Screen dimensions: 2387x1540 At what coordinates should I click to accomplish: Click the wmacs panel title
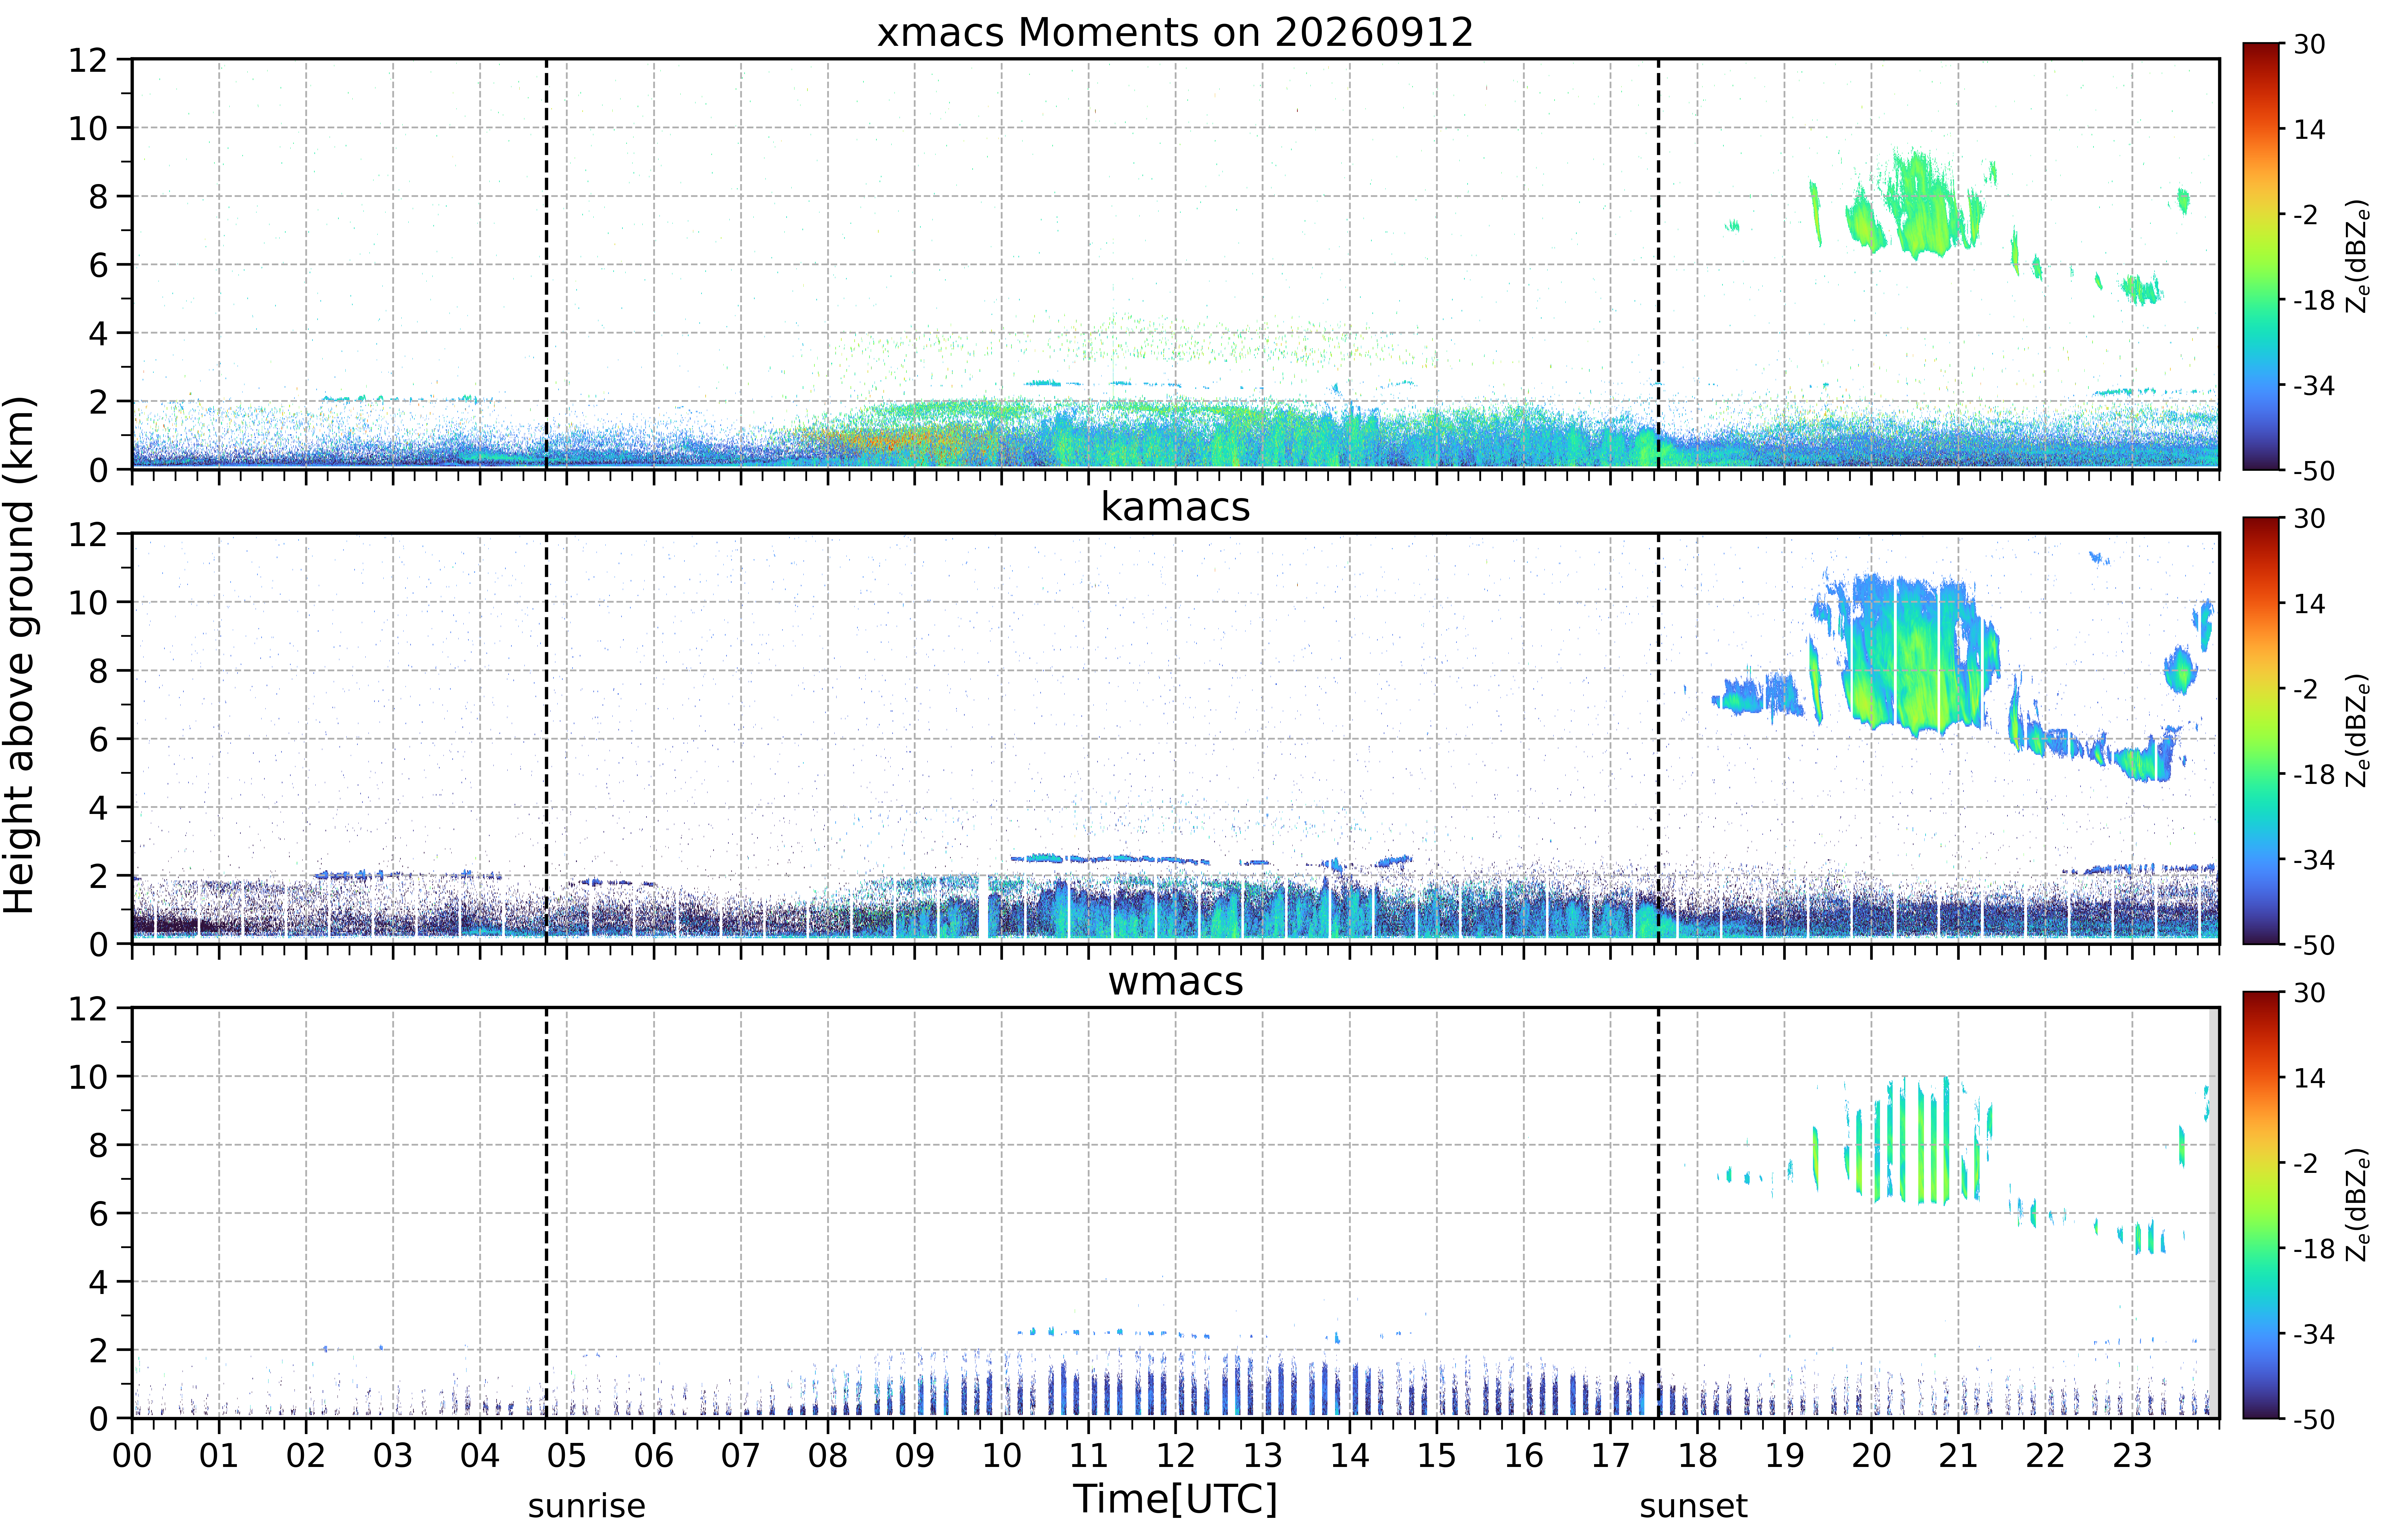[1175, 981]
